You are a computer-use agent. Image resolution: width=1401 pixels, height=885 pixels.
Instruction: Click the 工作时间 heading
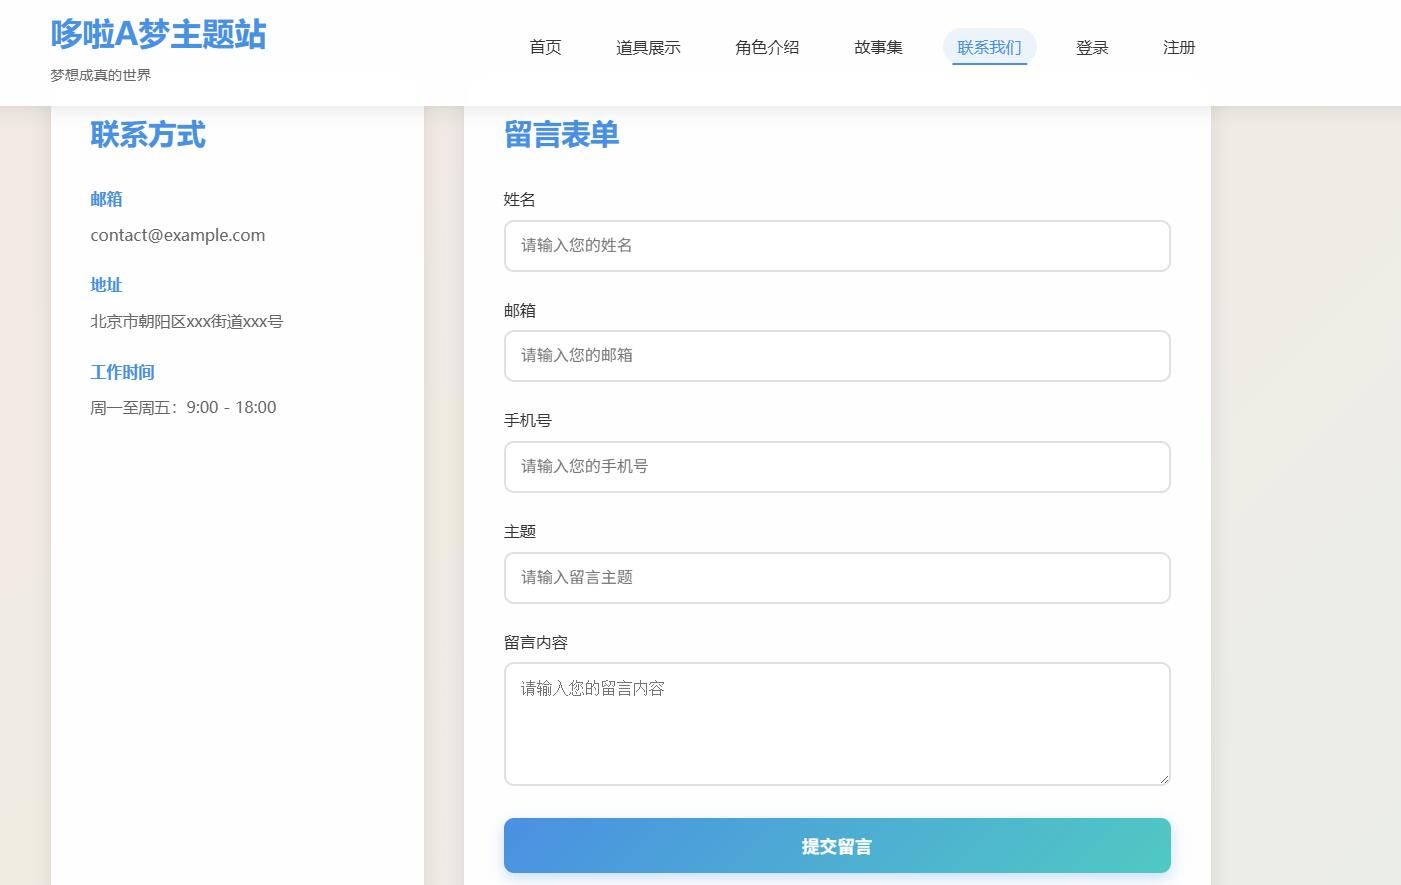122,372
